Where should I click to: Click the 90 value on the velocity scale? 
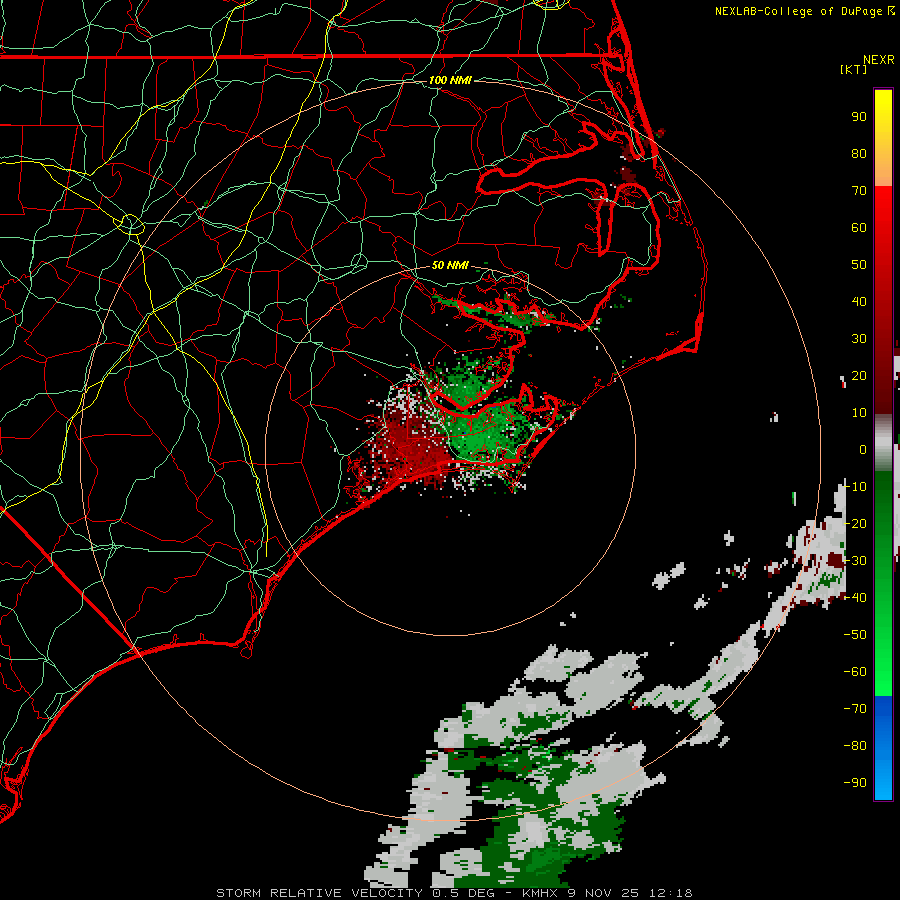tap(859, 117)
